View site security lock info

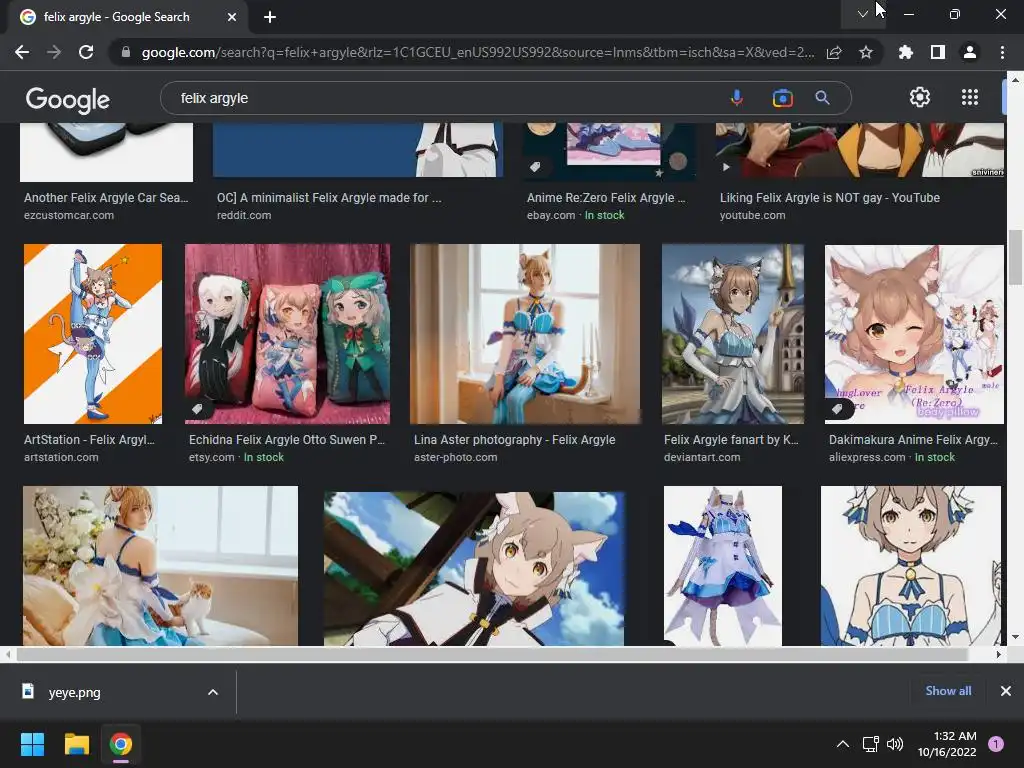(x=126, y=52)
